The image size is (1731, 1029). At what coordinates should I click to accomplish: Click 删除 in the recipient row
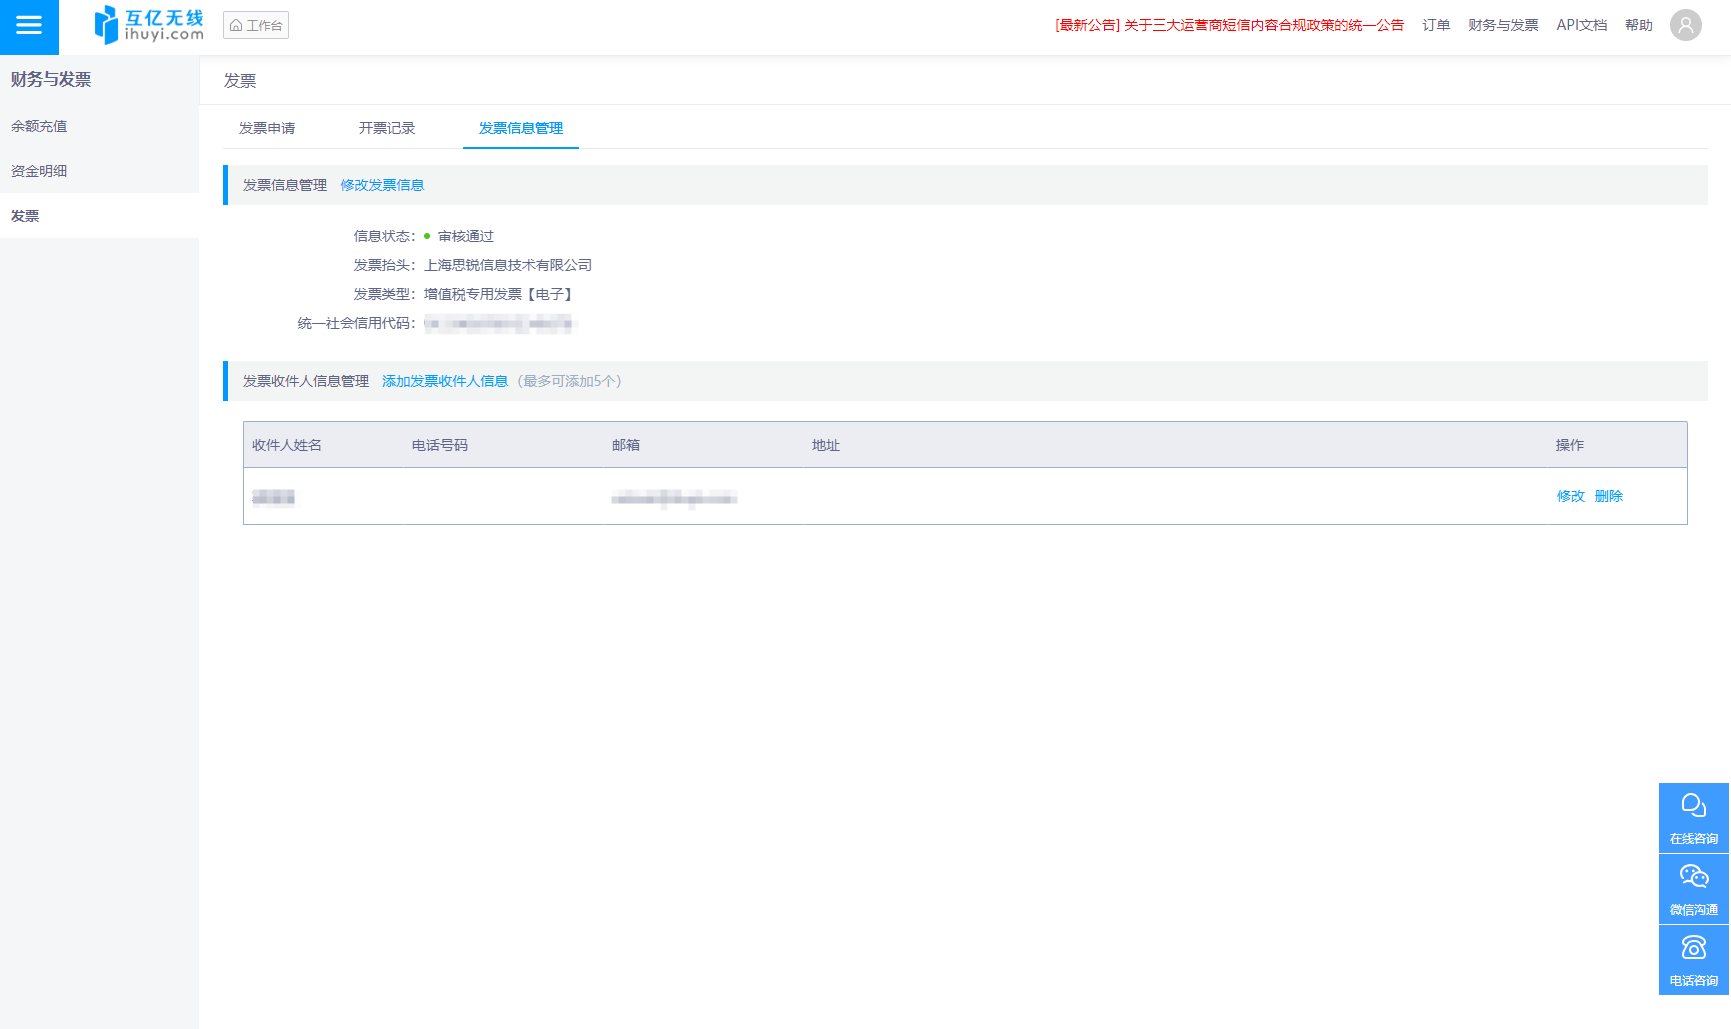[x=1608, y=496]
